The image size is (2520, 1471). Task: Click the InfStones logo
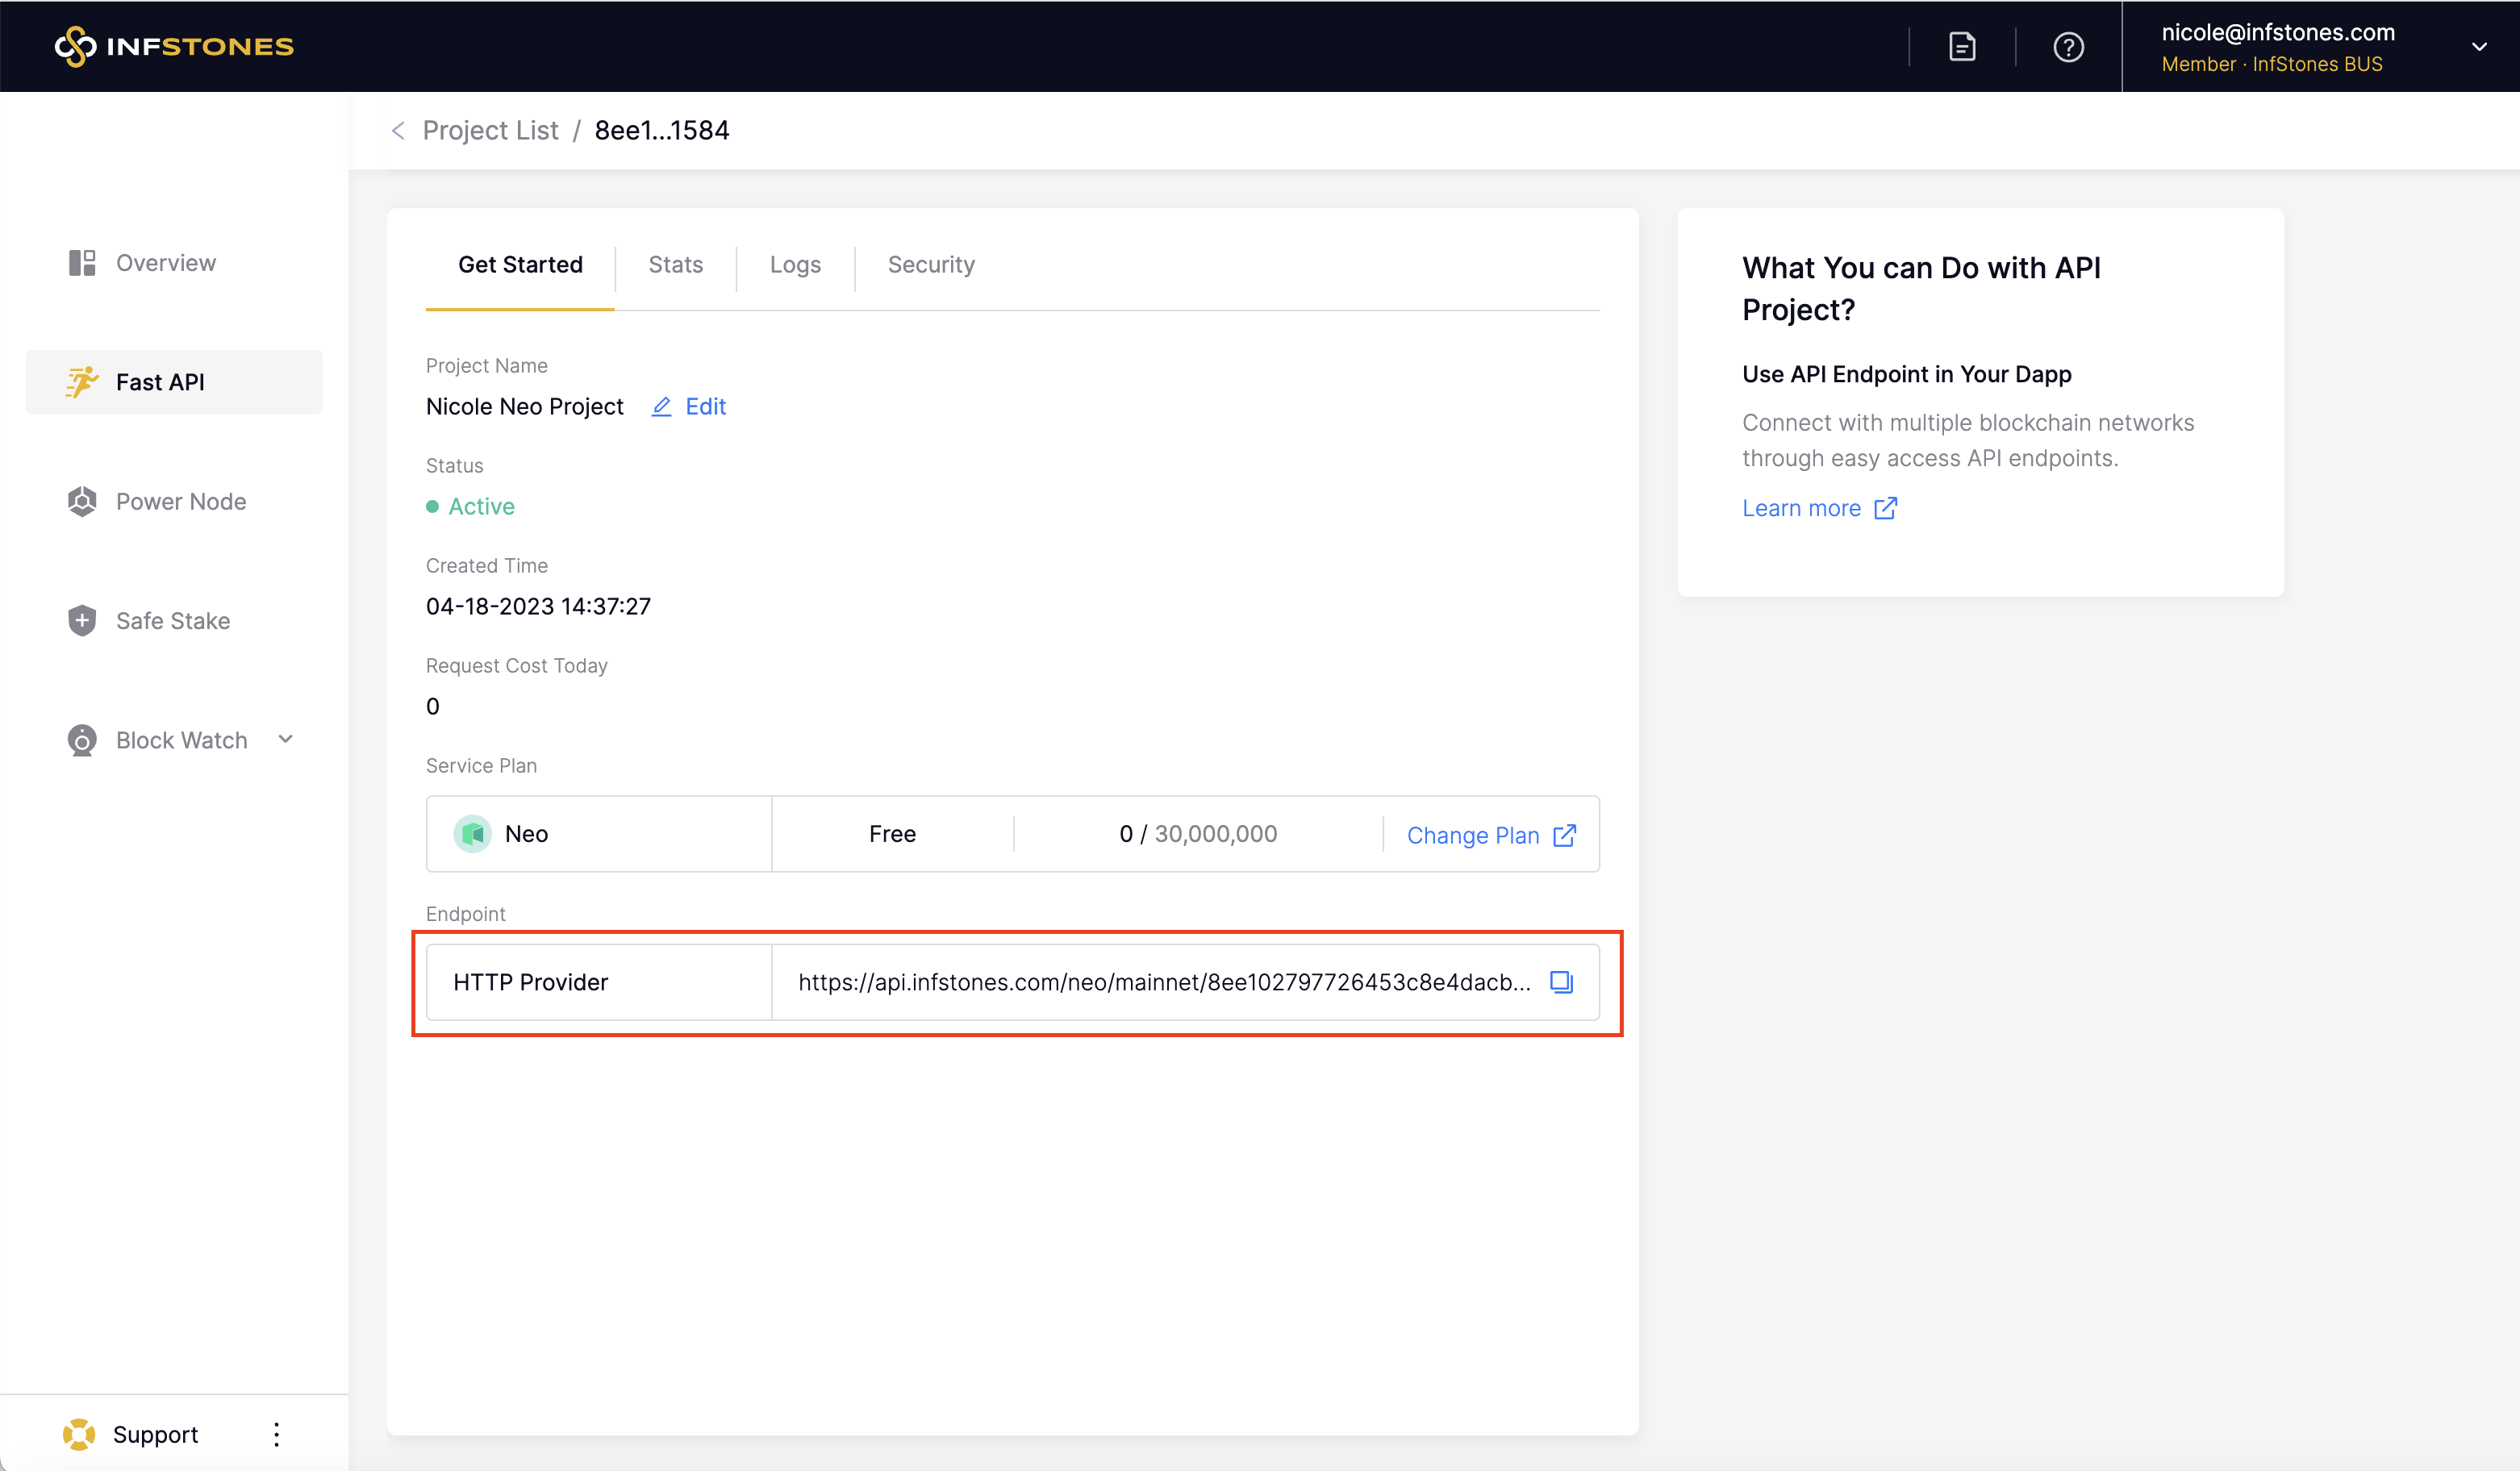174,46
